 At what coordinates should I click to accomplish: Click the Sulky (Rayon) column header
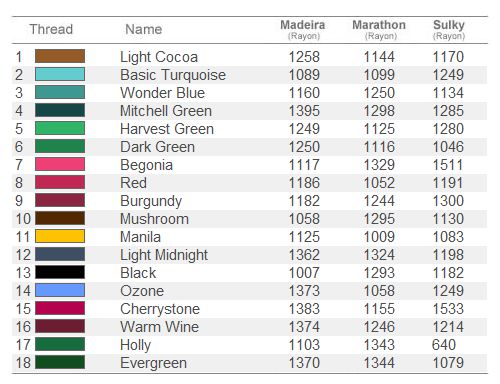point(449,29)
